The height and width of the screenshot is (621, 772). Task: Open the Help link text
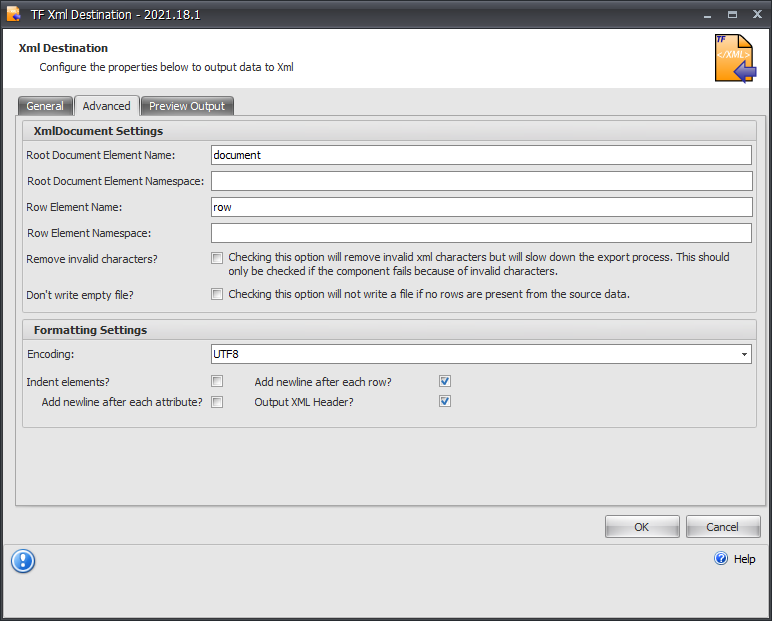click(744, 559)
